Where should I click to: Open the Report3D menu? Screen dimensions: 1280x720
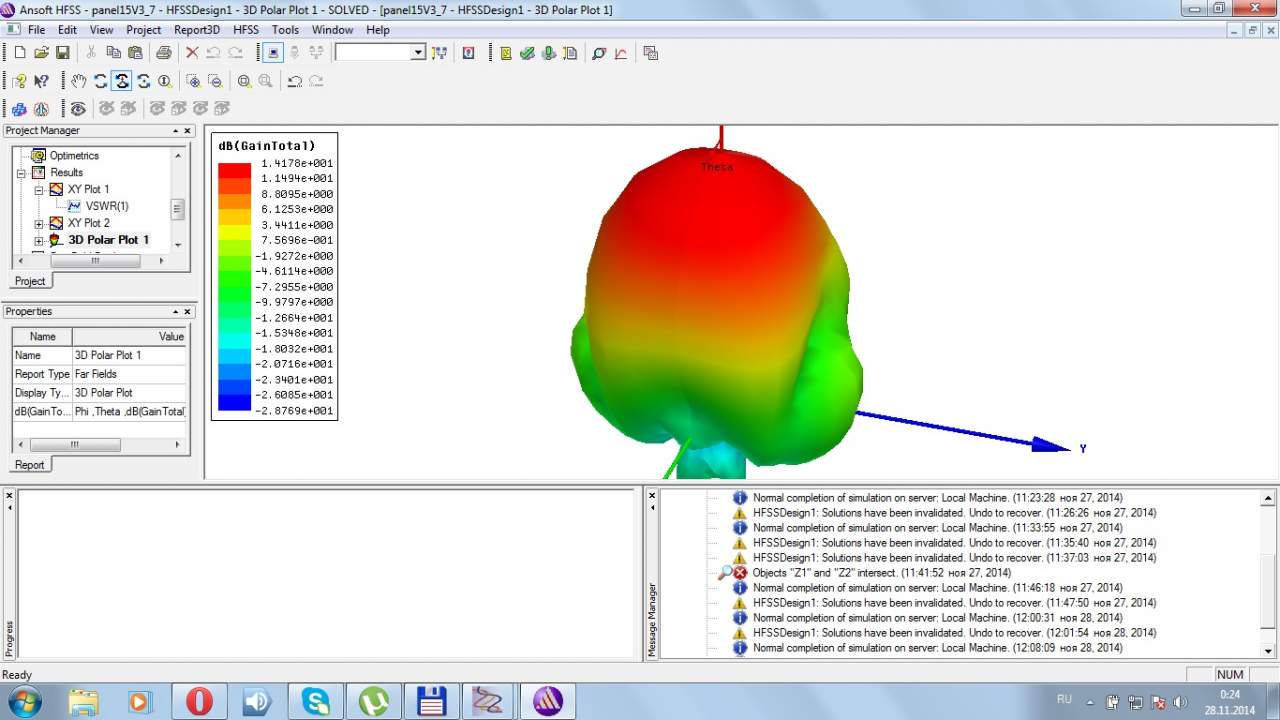(196, 30)
